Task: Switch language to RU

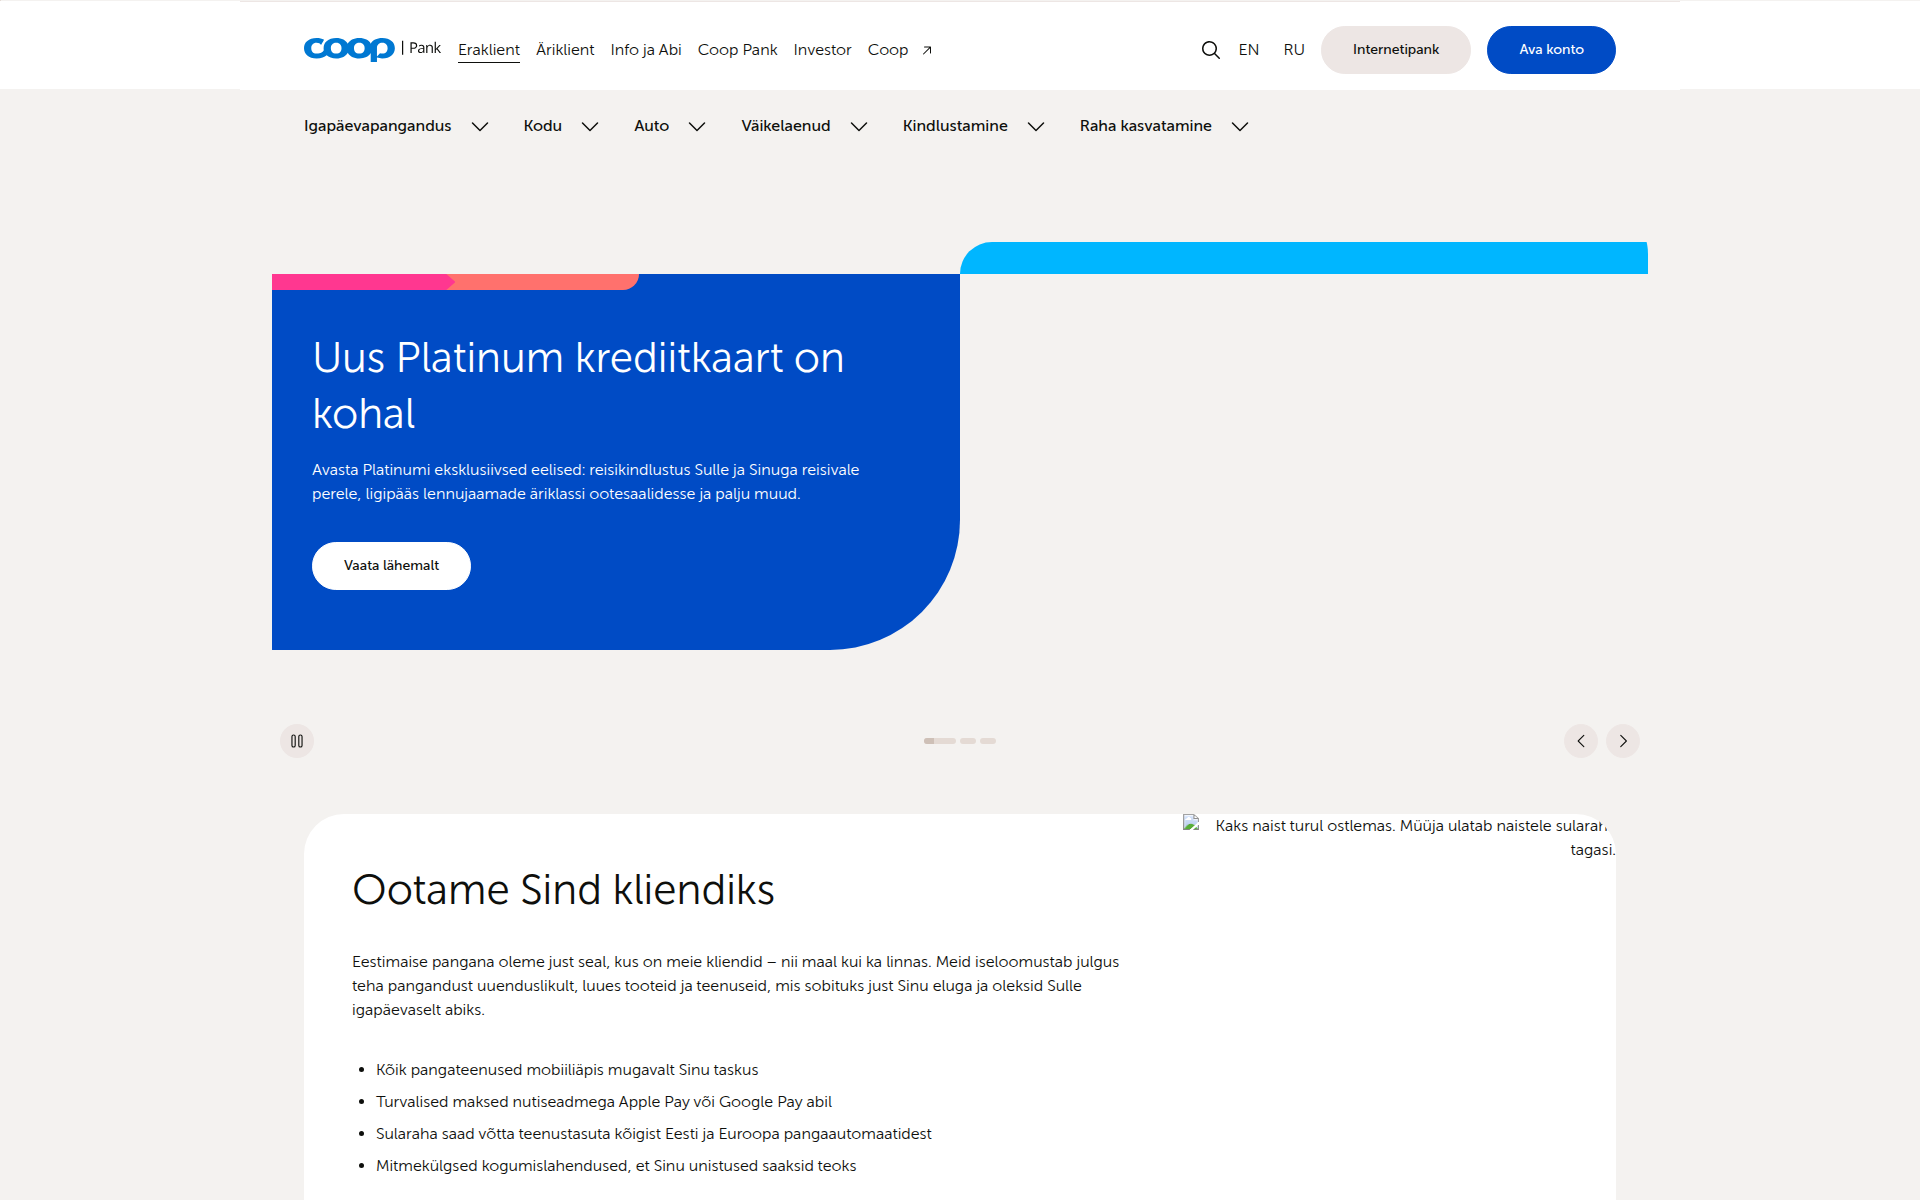Action: click(x=1294, y=50)
